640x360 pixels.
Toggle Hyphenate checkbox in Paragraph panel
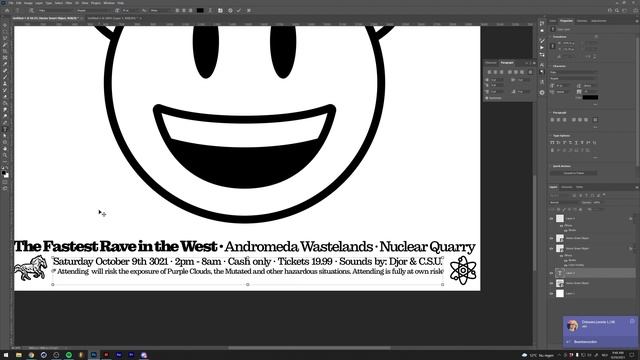487,98
